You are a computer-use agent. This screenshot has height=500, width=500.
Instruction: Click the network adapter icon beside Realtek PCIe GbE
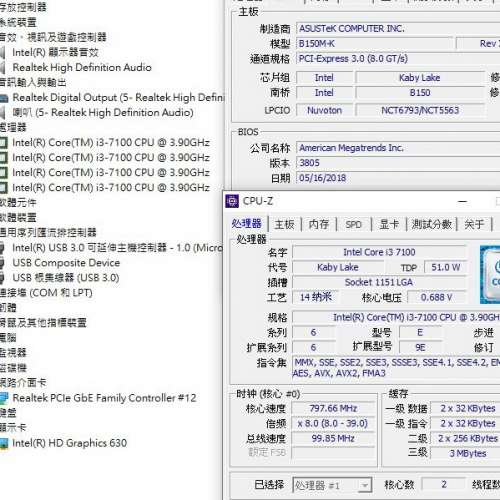4,398
